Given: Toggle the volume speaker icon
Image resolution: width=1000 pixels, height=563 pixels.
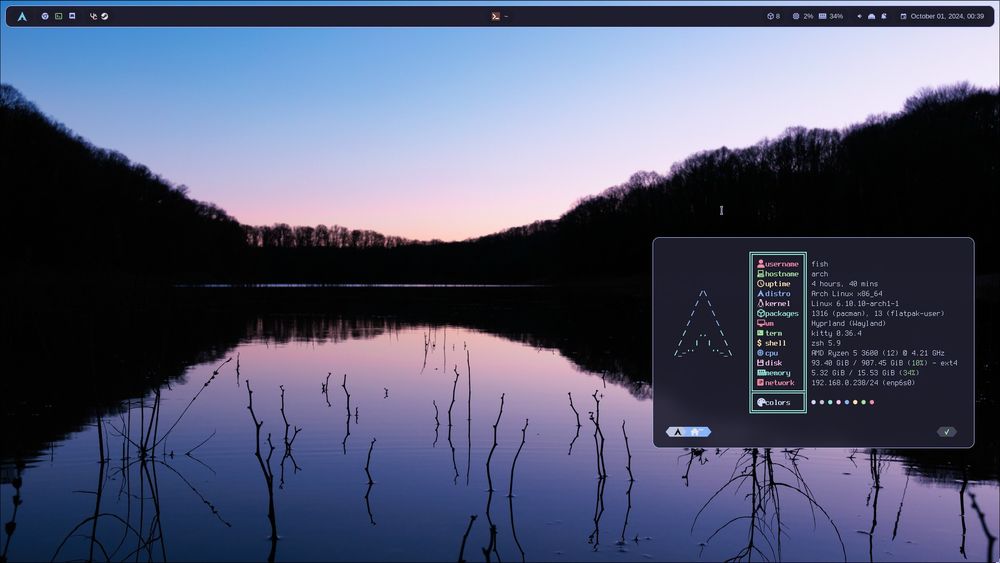Looking at the screenshot, I should (x=860, y=16).
